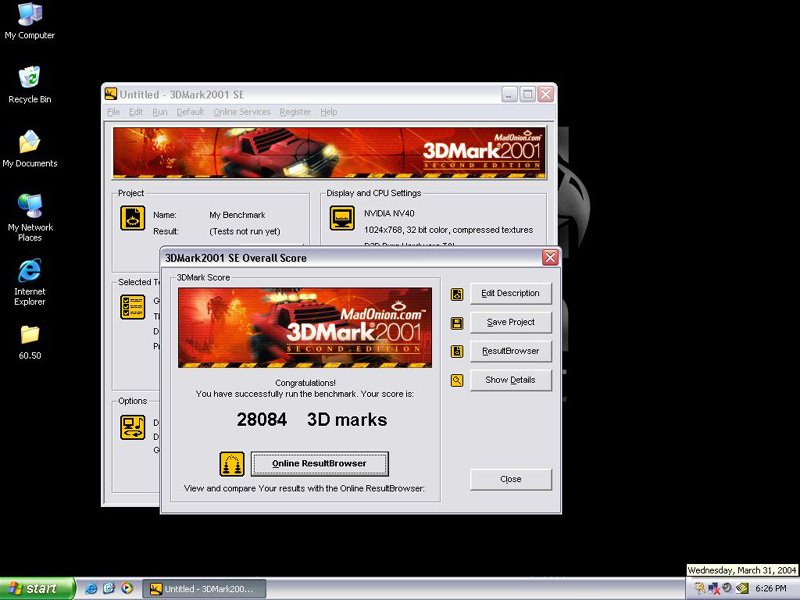Click the Edit Description notepad icon
Image resolution: width=800 pixels, height=600 pixels.
[457, 294]
